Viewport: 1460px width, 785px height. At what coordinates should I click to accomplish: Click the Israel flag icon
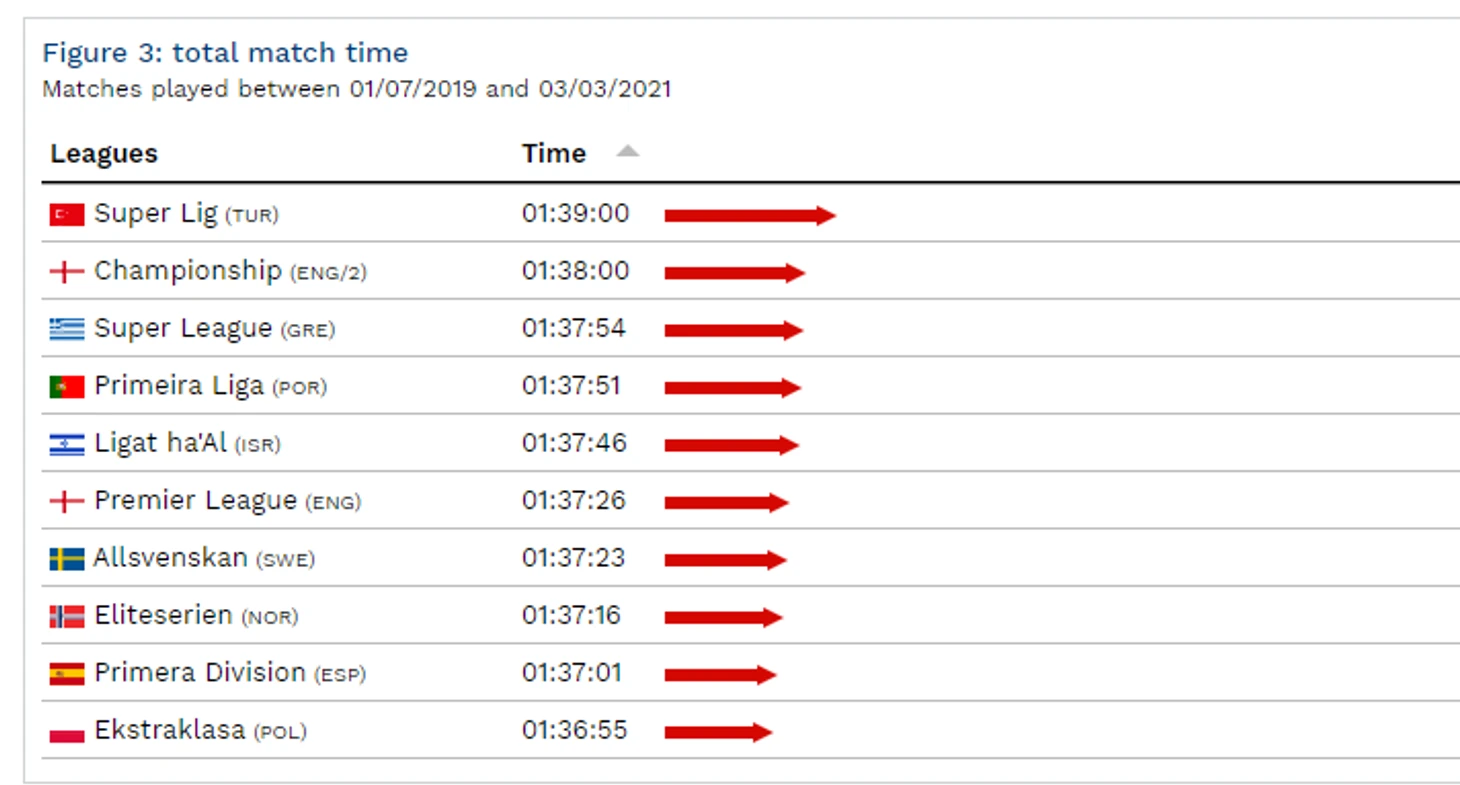point(67,445)
